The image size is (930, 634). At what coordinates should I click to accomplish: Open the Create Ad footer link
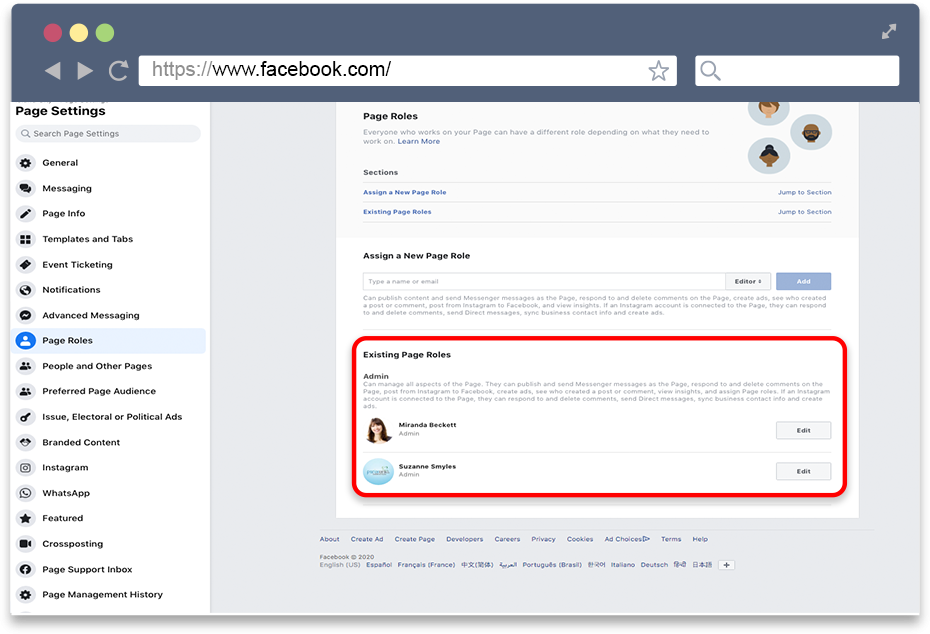[x=367, y=539]
